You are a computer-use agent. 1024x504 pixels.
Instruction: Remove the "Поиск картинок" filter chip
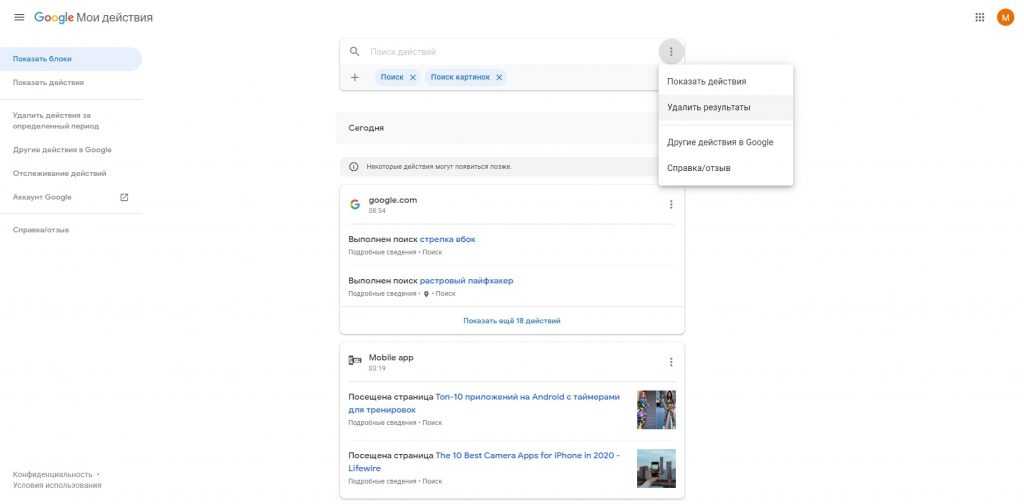499,77
